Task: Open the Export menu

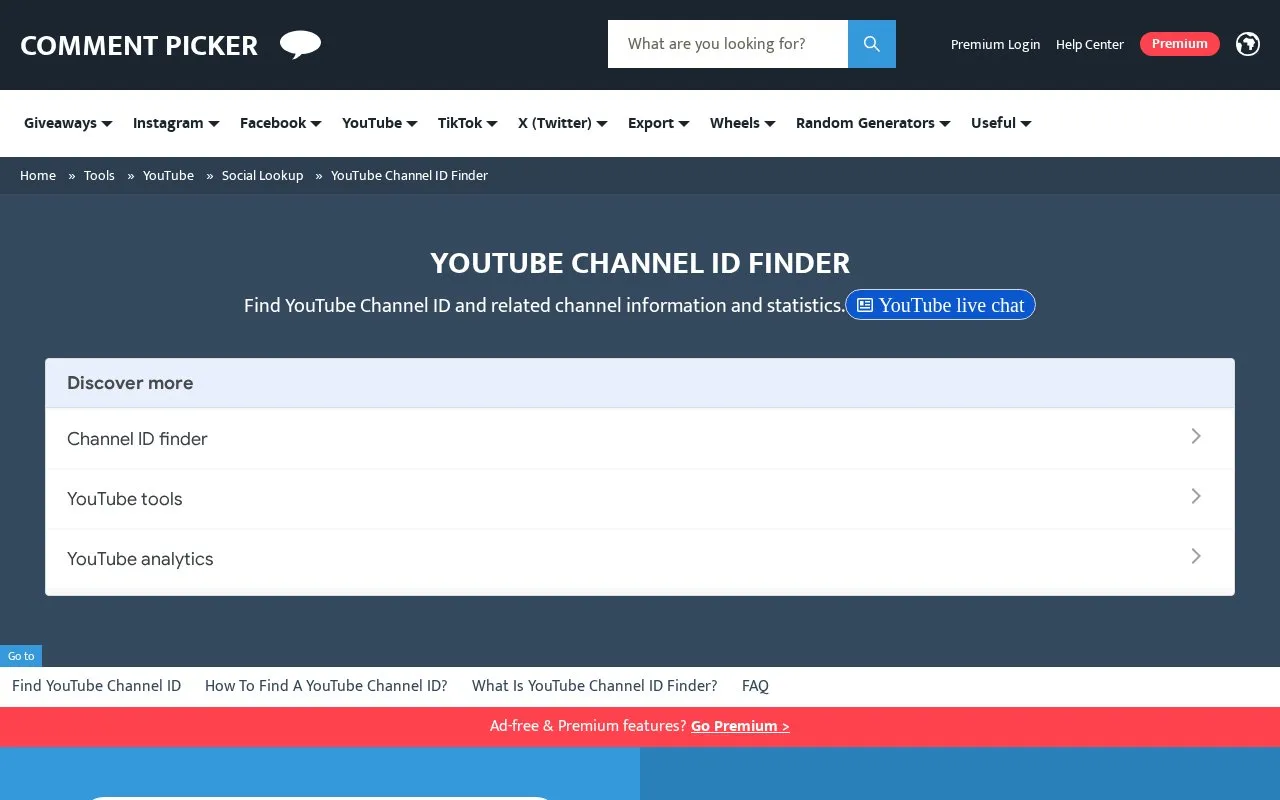Action: [x=659, y=123]
